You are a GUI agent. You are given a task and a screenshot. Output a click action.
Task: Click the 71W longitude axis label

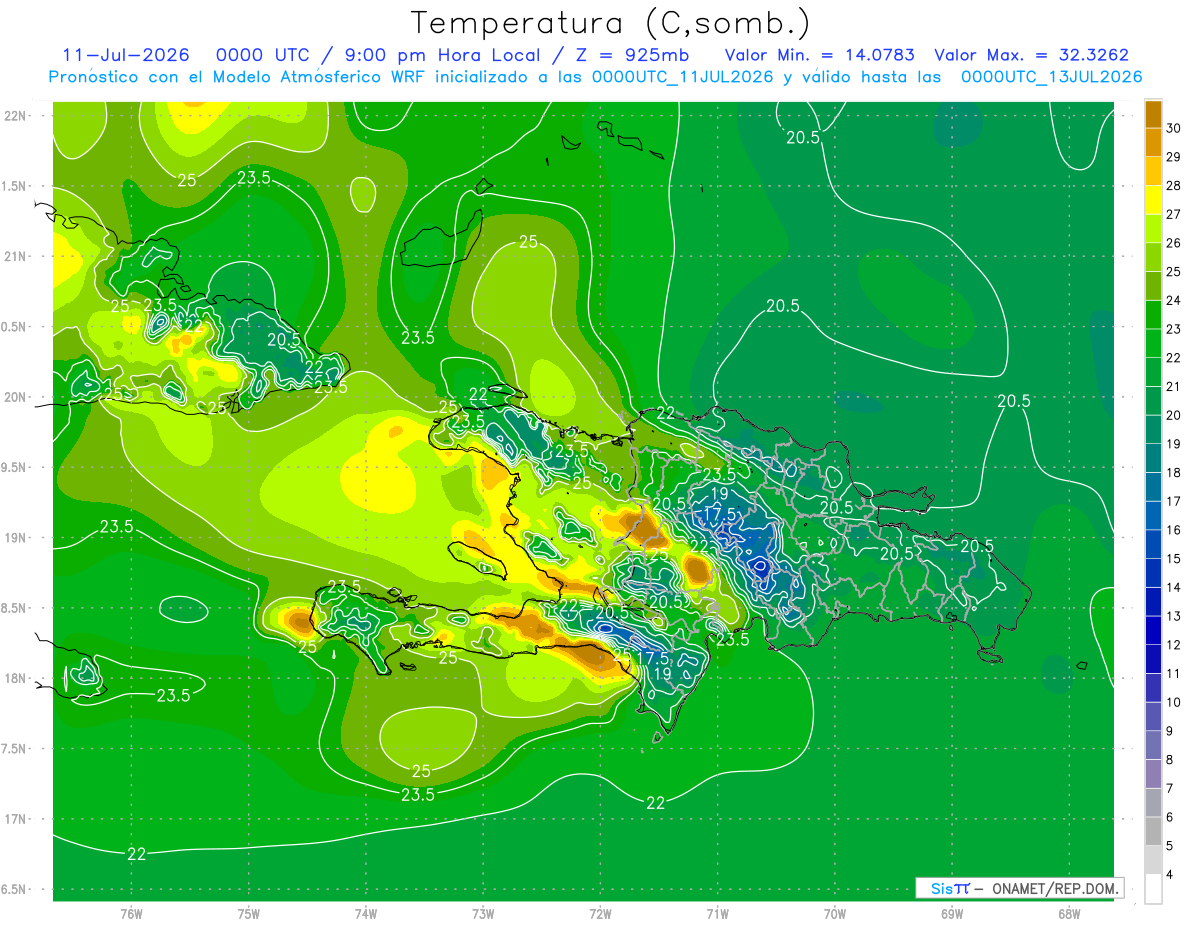(x=717, y=914)
